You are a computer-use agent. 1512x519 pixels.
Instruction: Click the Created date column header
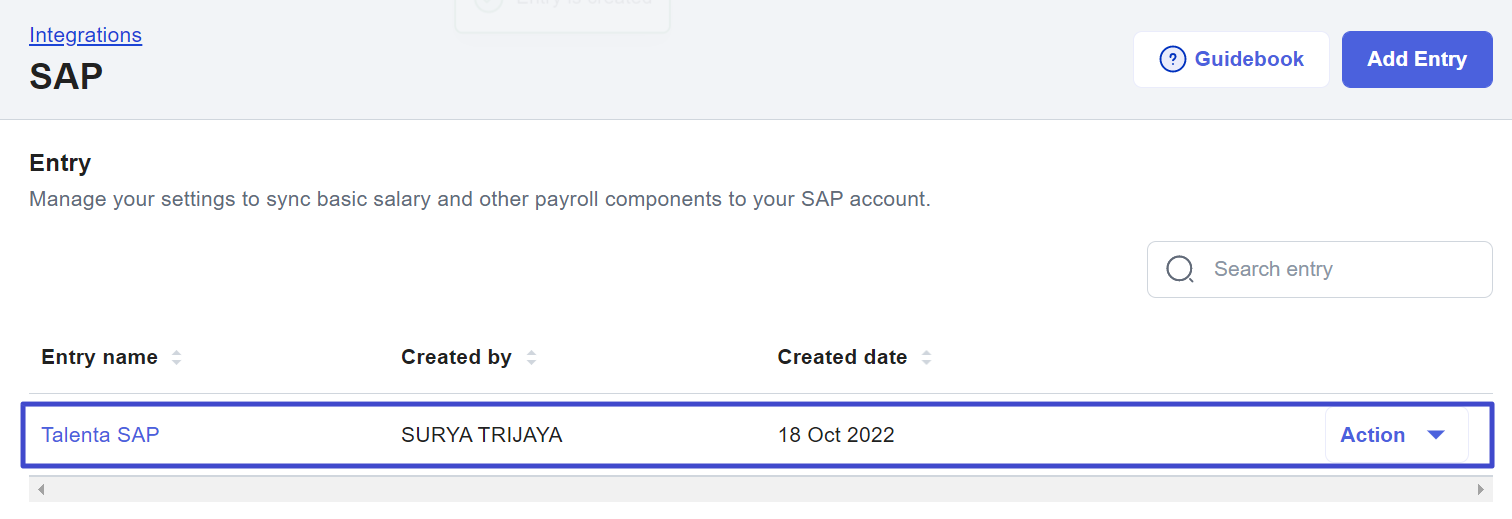coord(842,357)
